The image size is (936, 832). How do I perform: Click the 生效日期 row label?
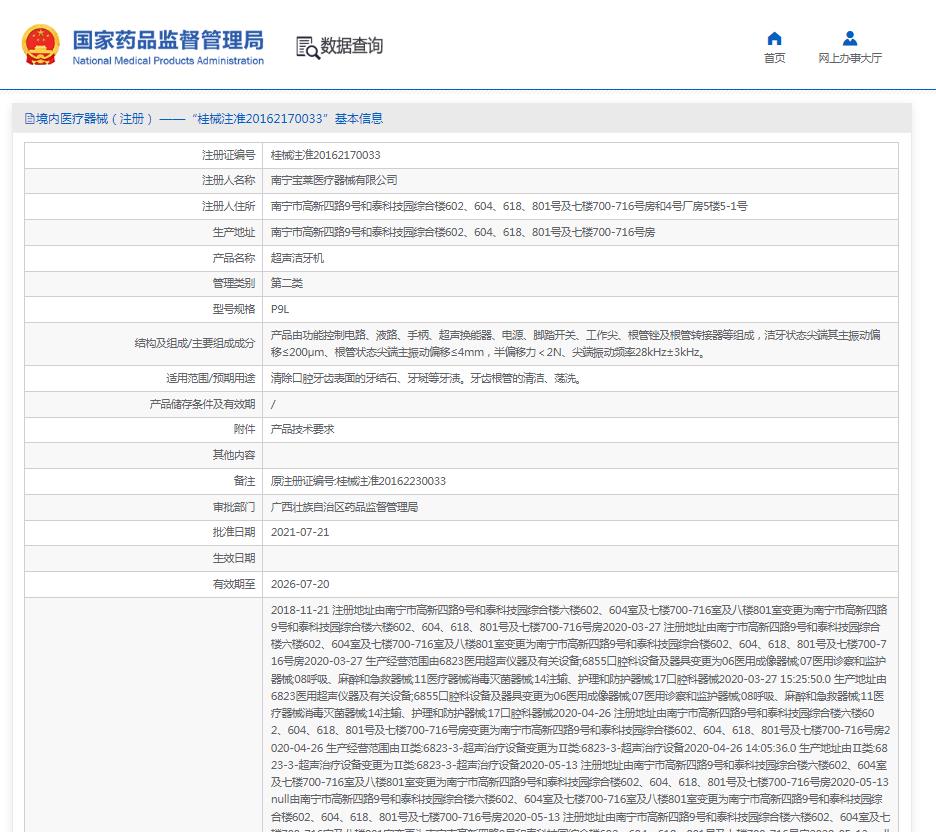tap(233, 558)
